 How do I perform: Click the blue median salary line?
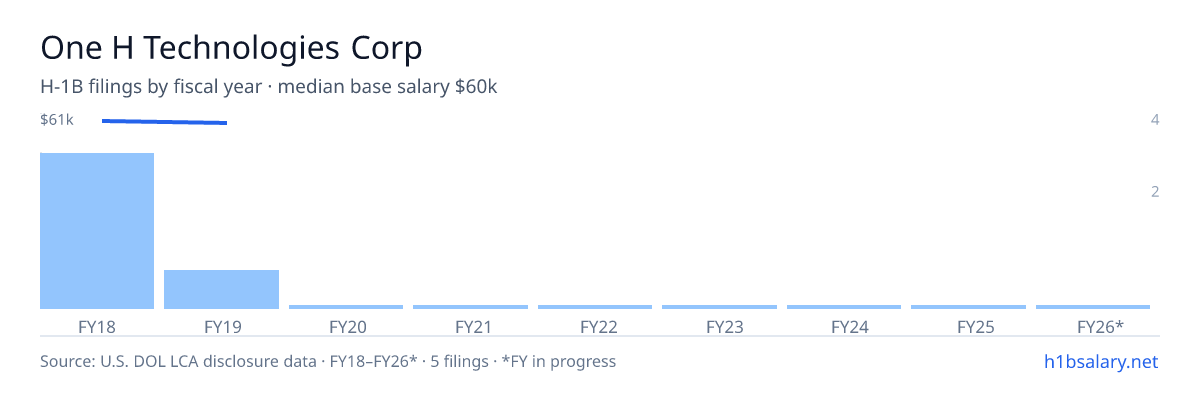(x=165, y=122)
